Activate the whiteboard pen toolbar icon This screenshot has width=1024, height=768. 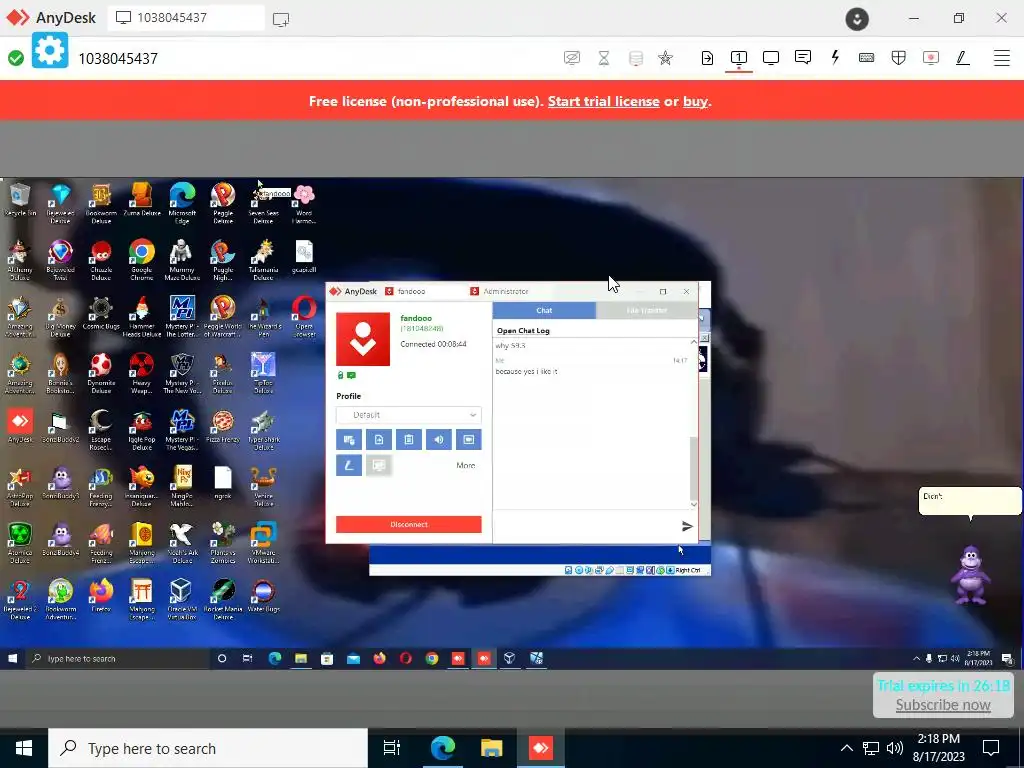[963, 57]
